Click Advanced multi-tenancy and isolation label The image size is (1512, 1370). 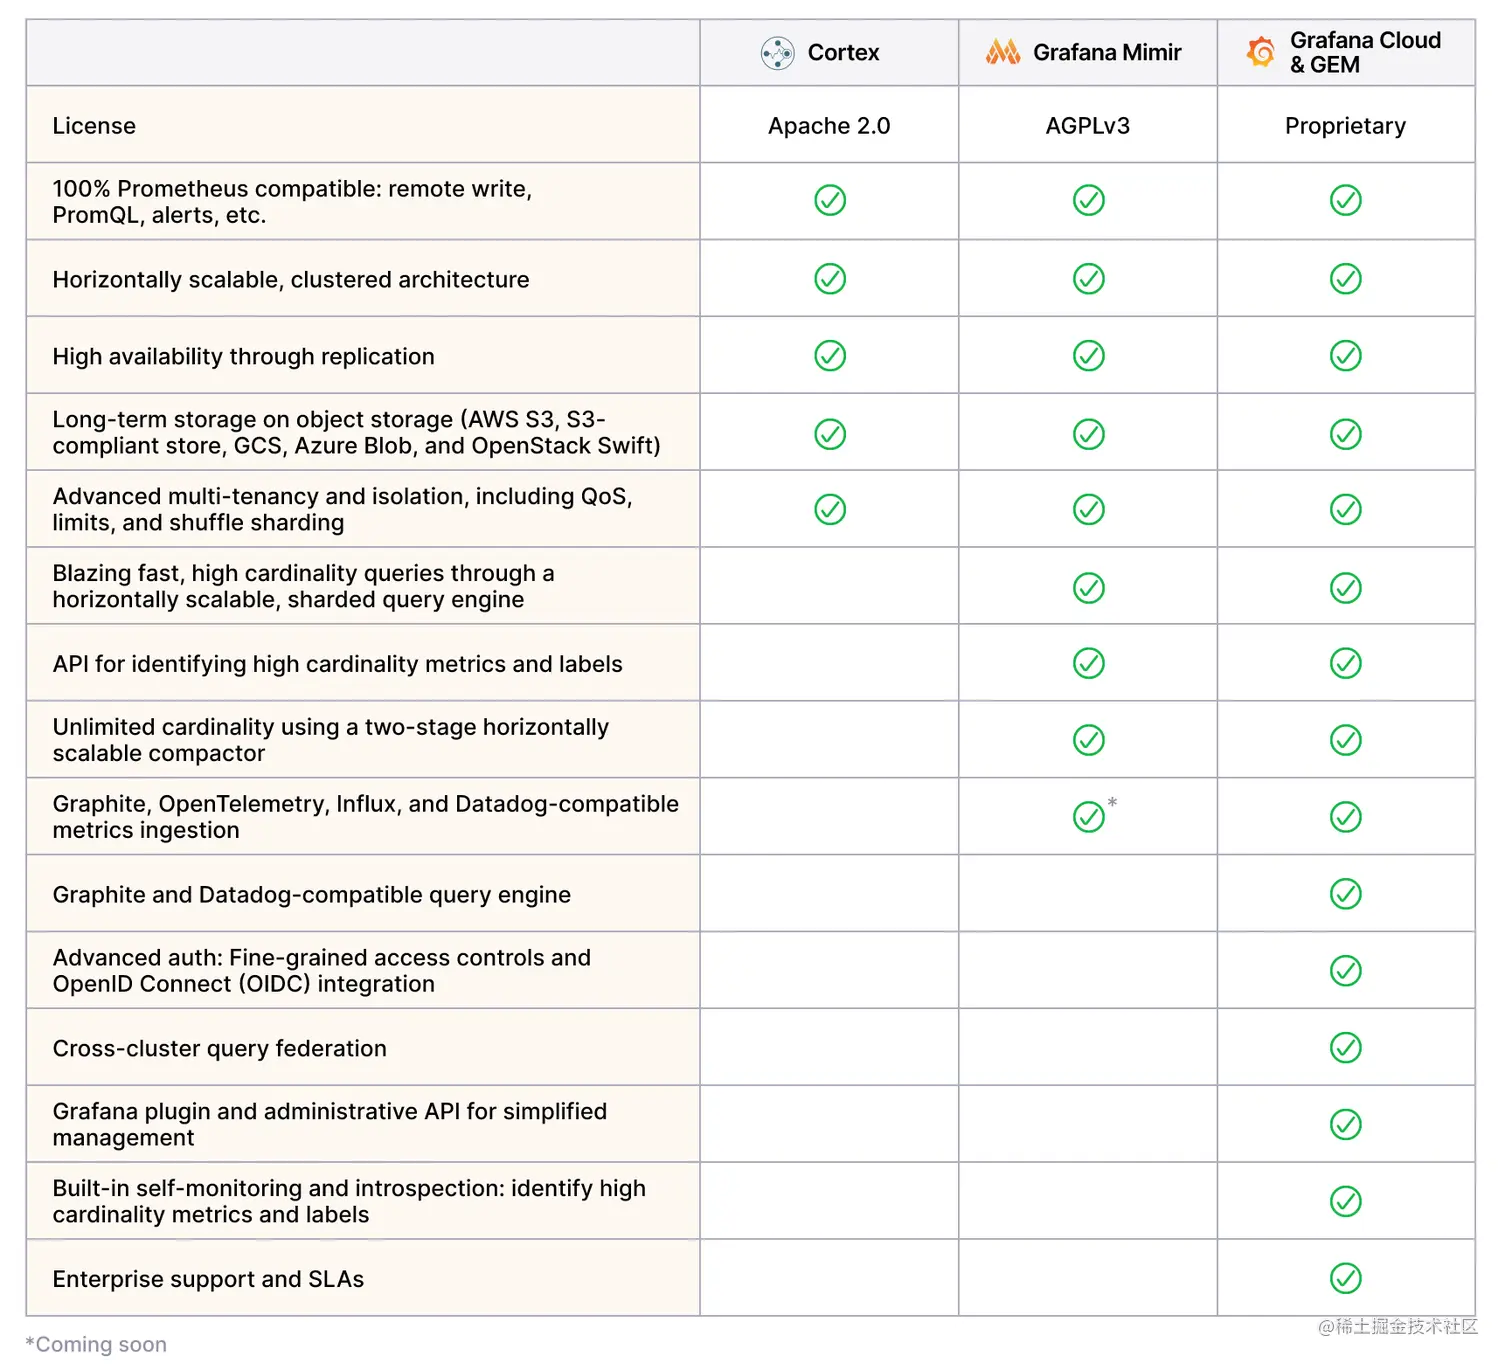[342, 510]
